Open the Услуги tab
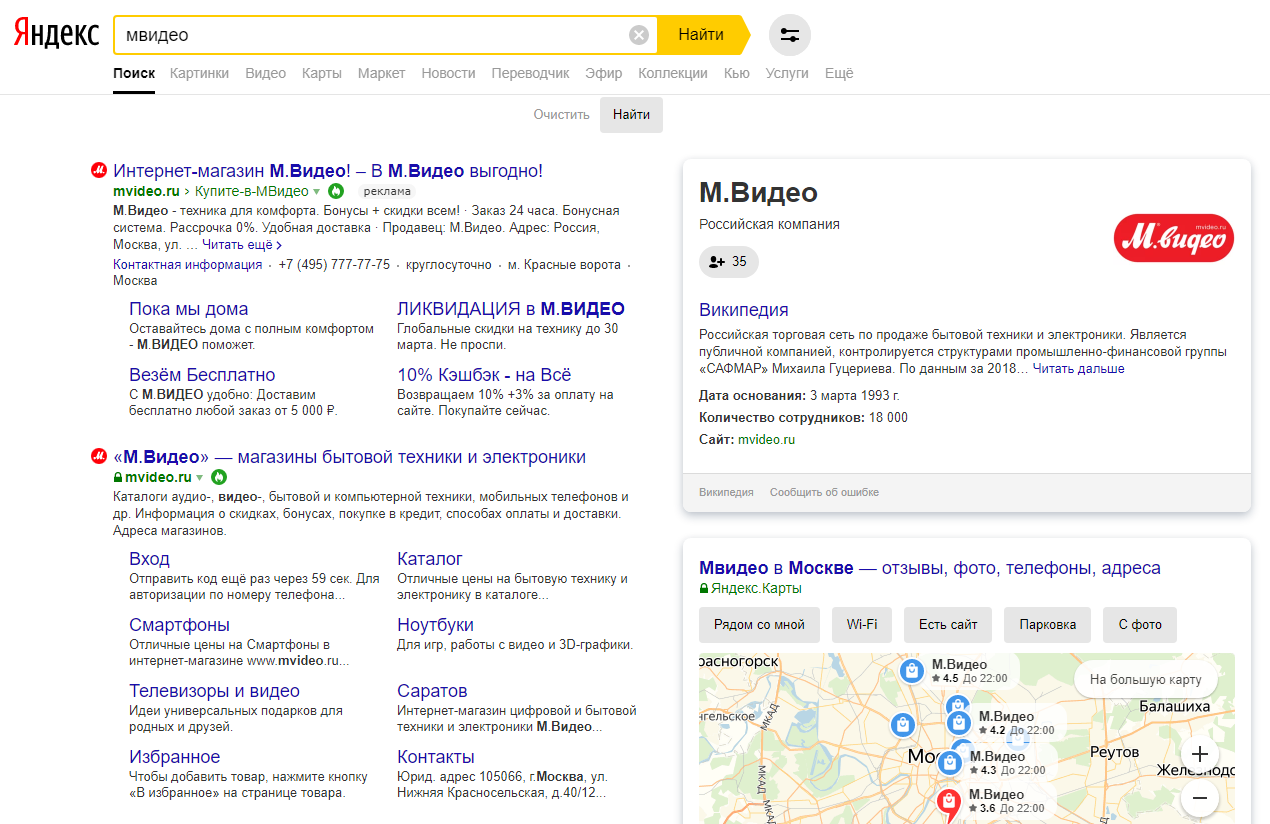 (787, 73)
